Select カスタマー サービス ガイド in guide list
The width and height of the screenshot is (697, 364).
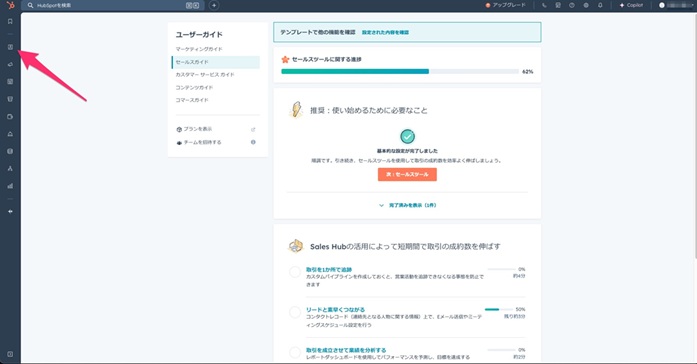204,75
